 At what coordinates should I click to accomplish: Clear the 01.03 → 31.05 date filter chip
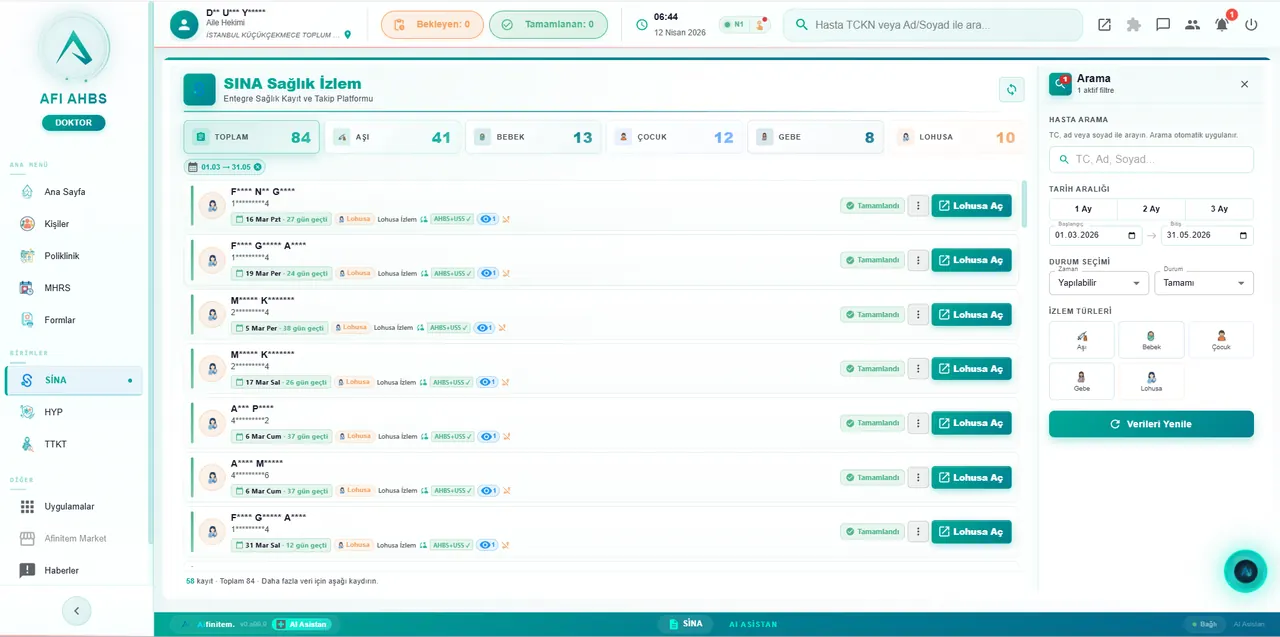(x=258, y=167)
